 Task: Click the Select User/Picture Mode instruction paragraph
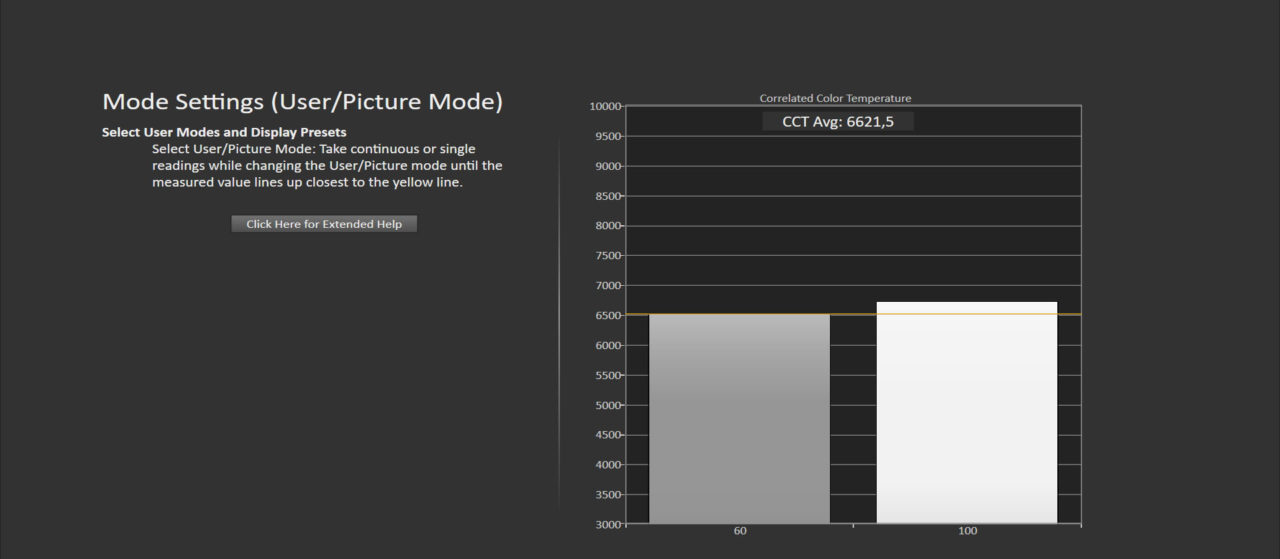tap(327, 166)
